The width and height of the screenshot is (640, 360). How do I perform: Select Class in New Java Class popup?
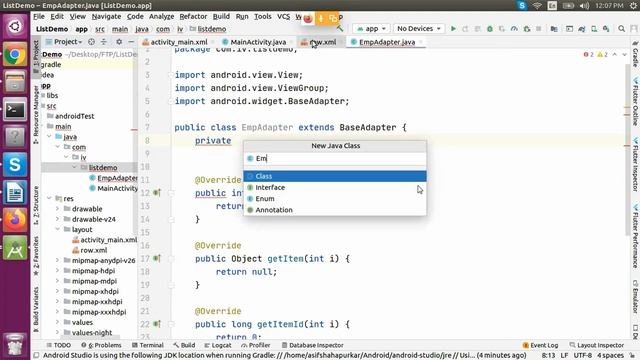click(335, 176)
